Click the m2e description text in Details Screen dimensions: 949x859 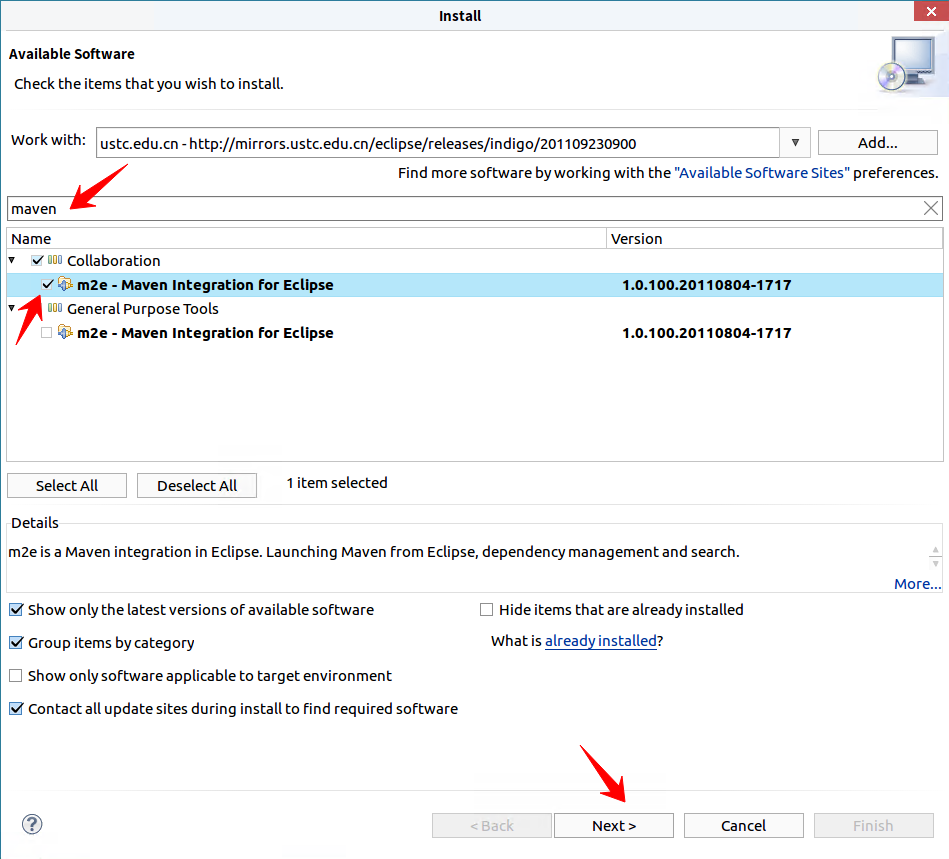click(x=374, y=552)
